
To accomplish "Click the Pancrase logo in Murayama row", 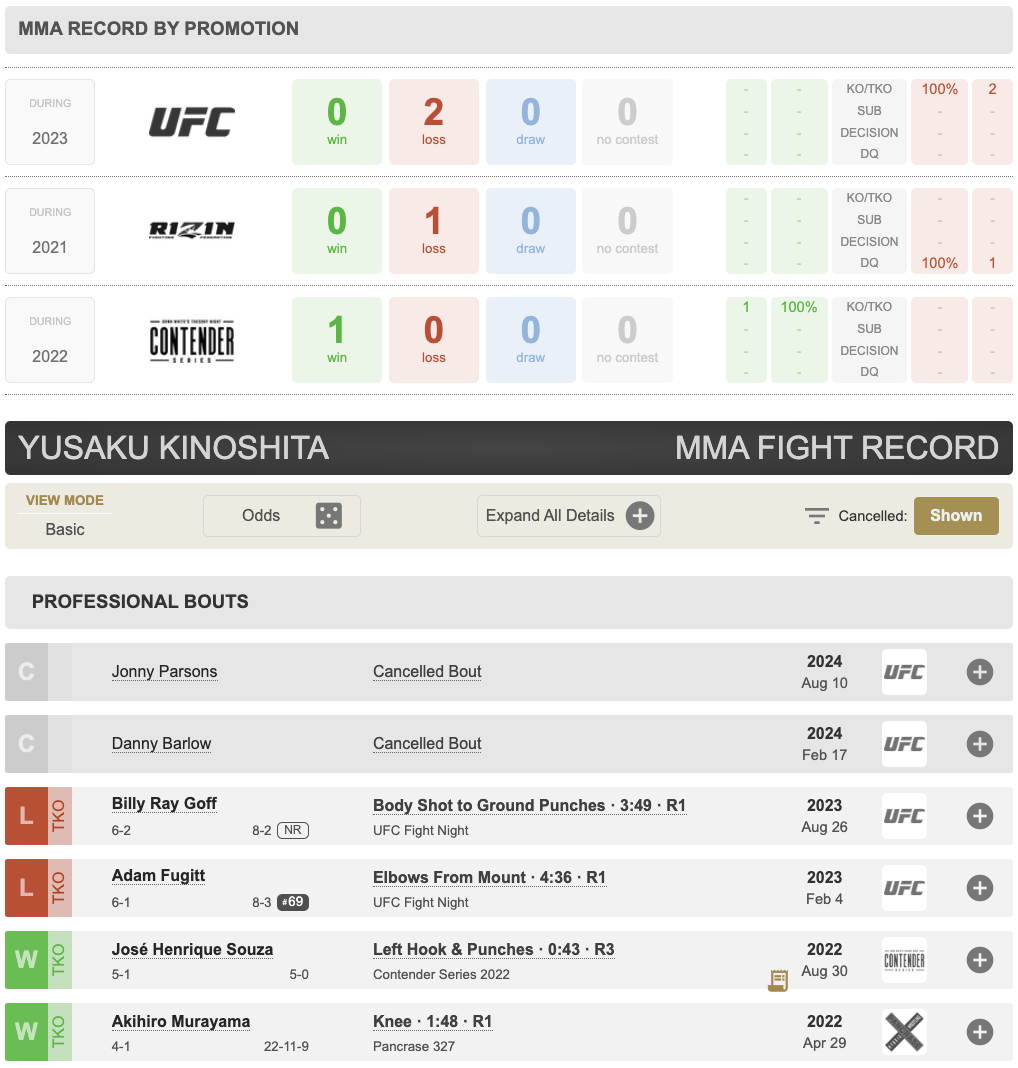I will 904,1032.
